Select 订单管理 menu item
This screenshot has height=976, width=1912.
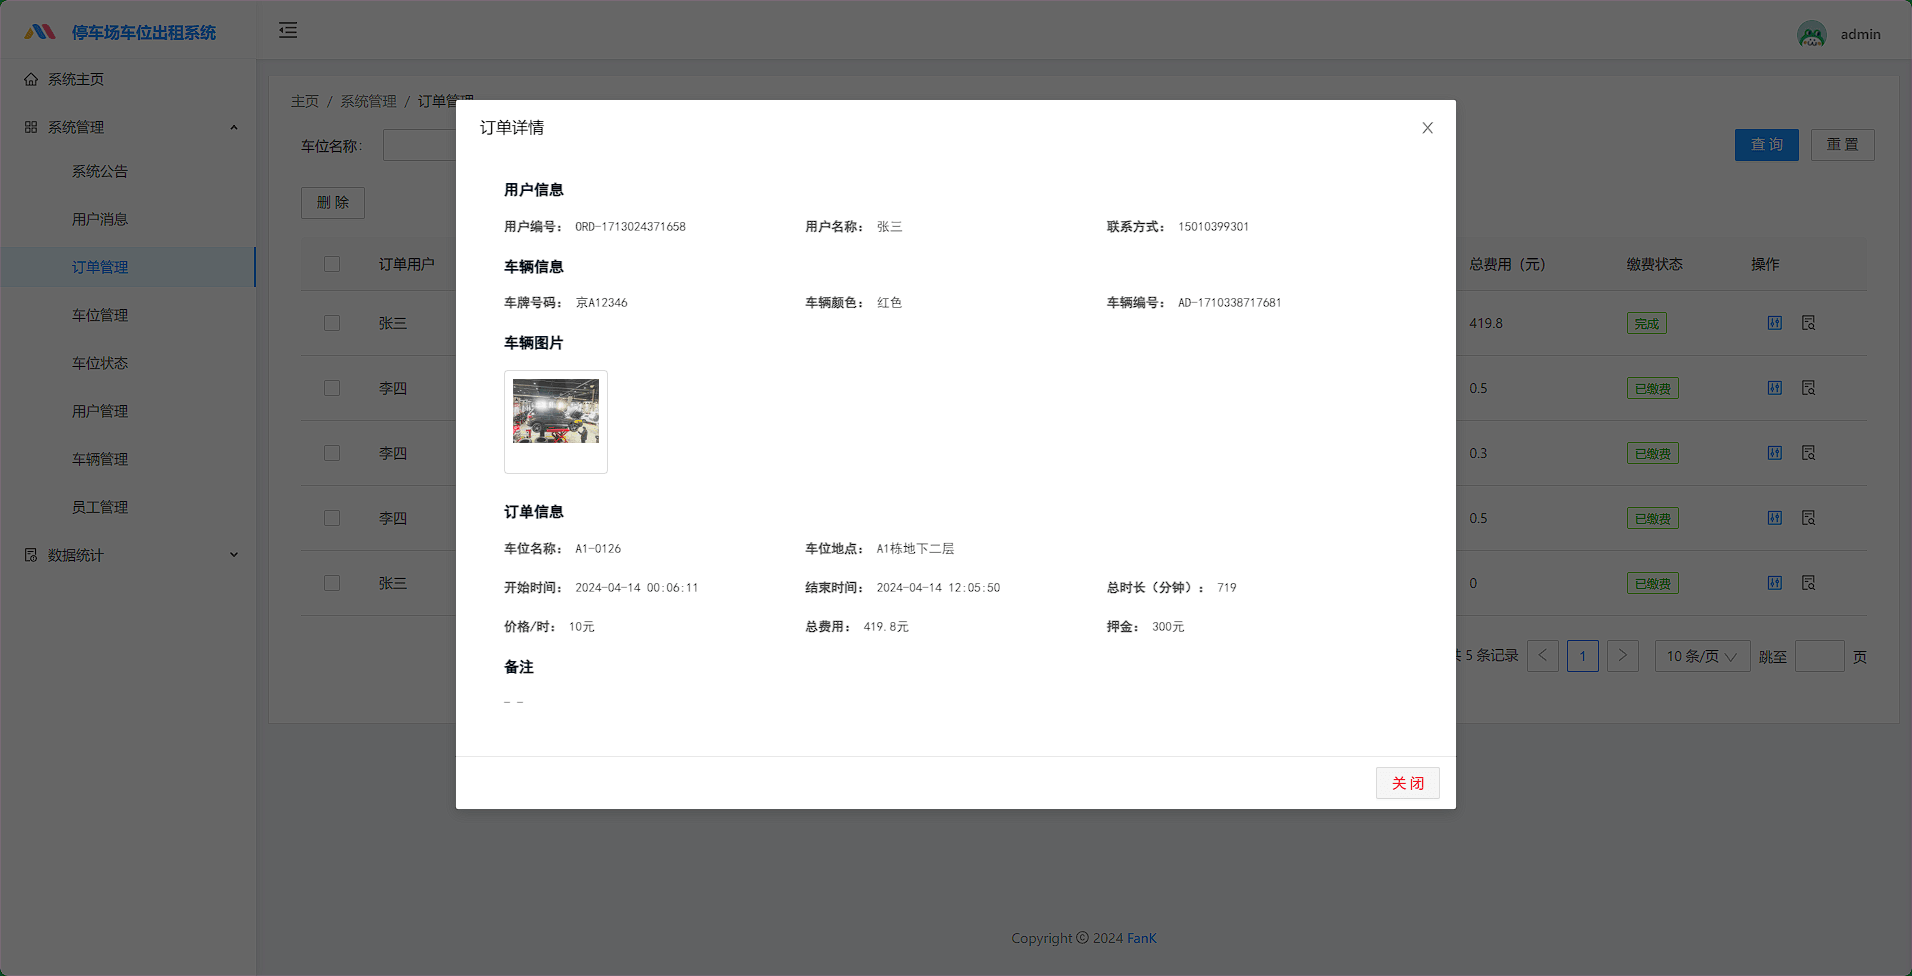pyautogui.click(x=128, y=267)
